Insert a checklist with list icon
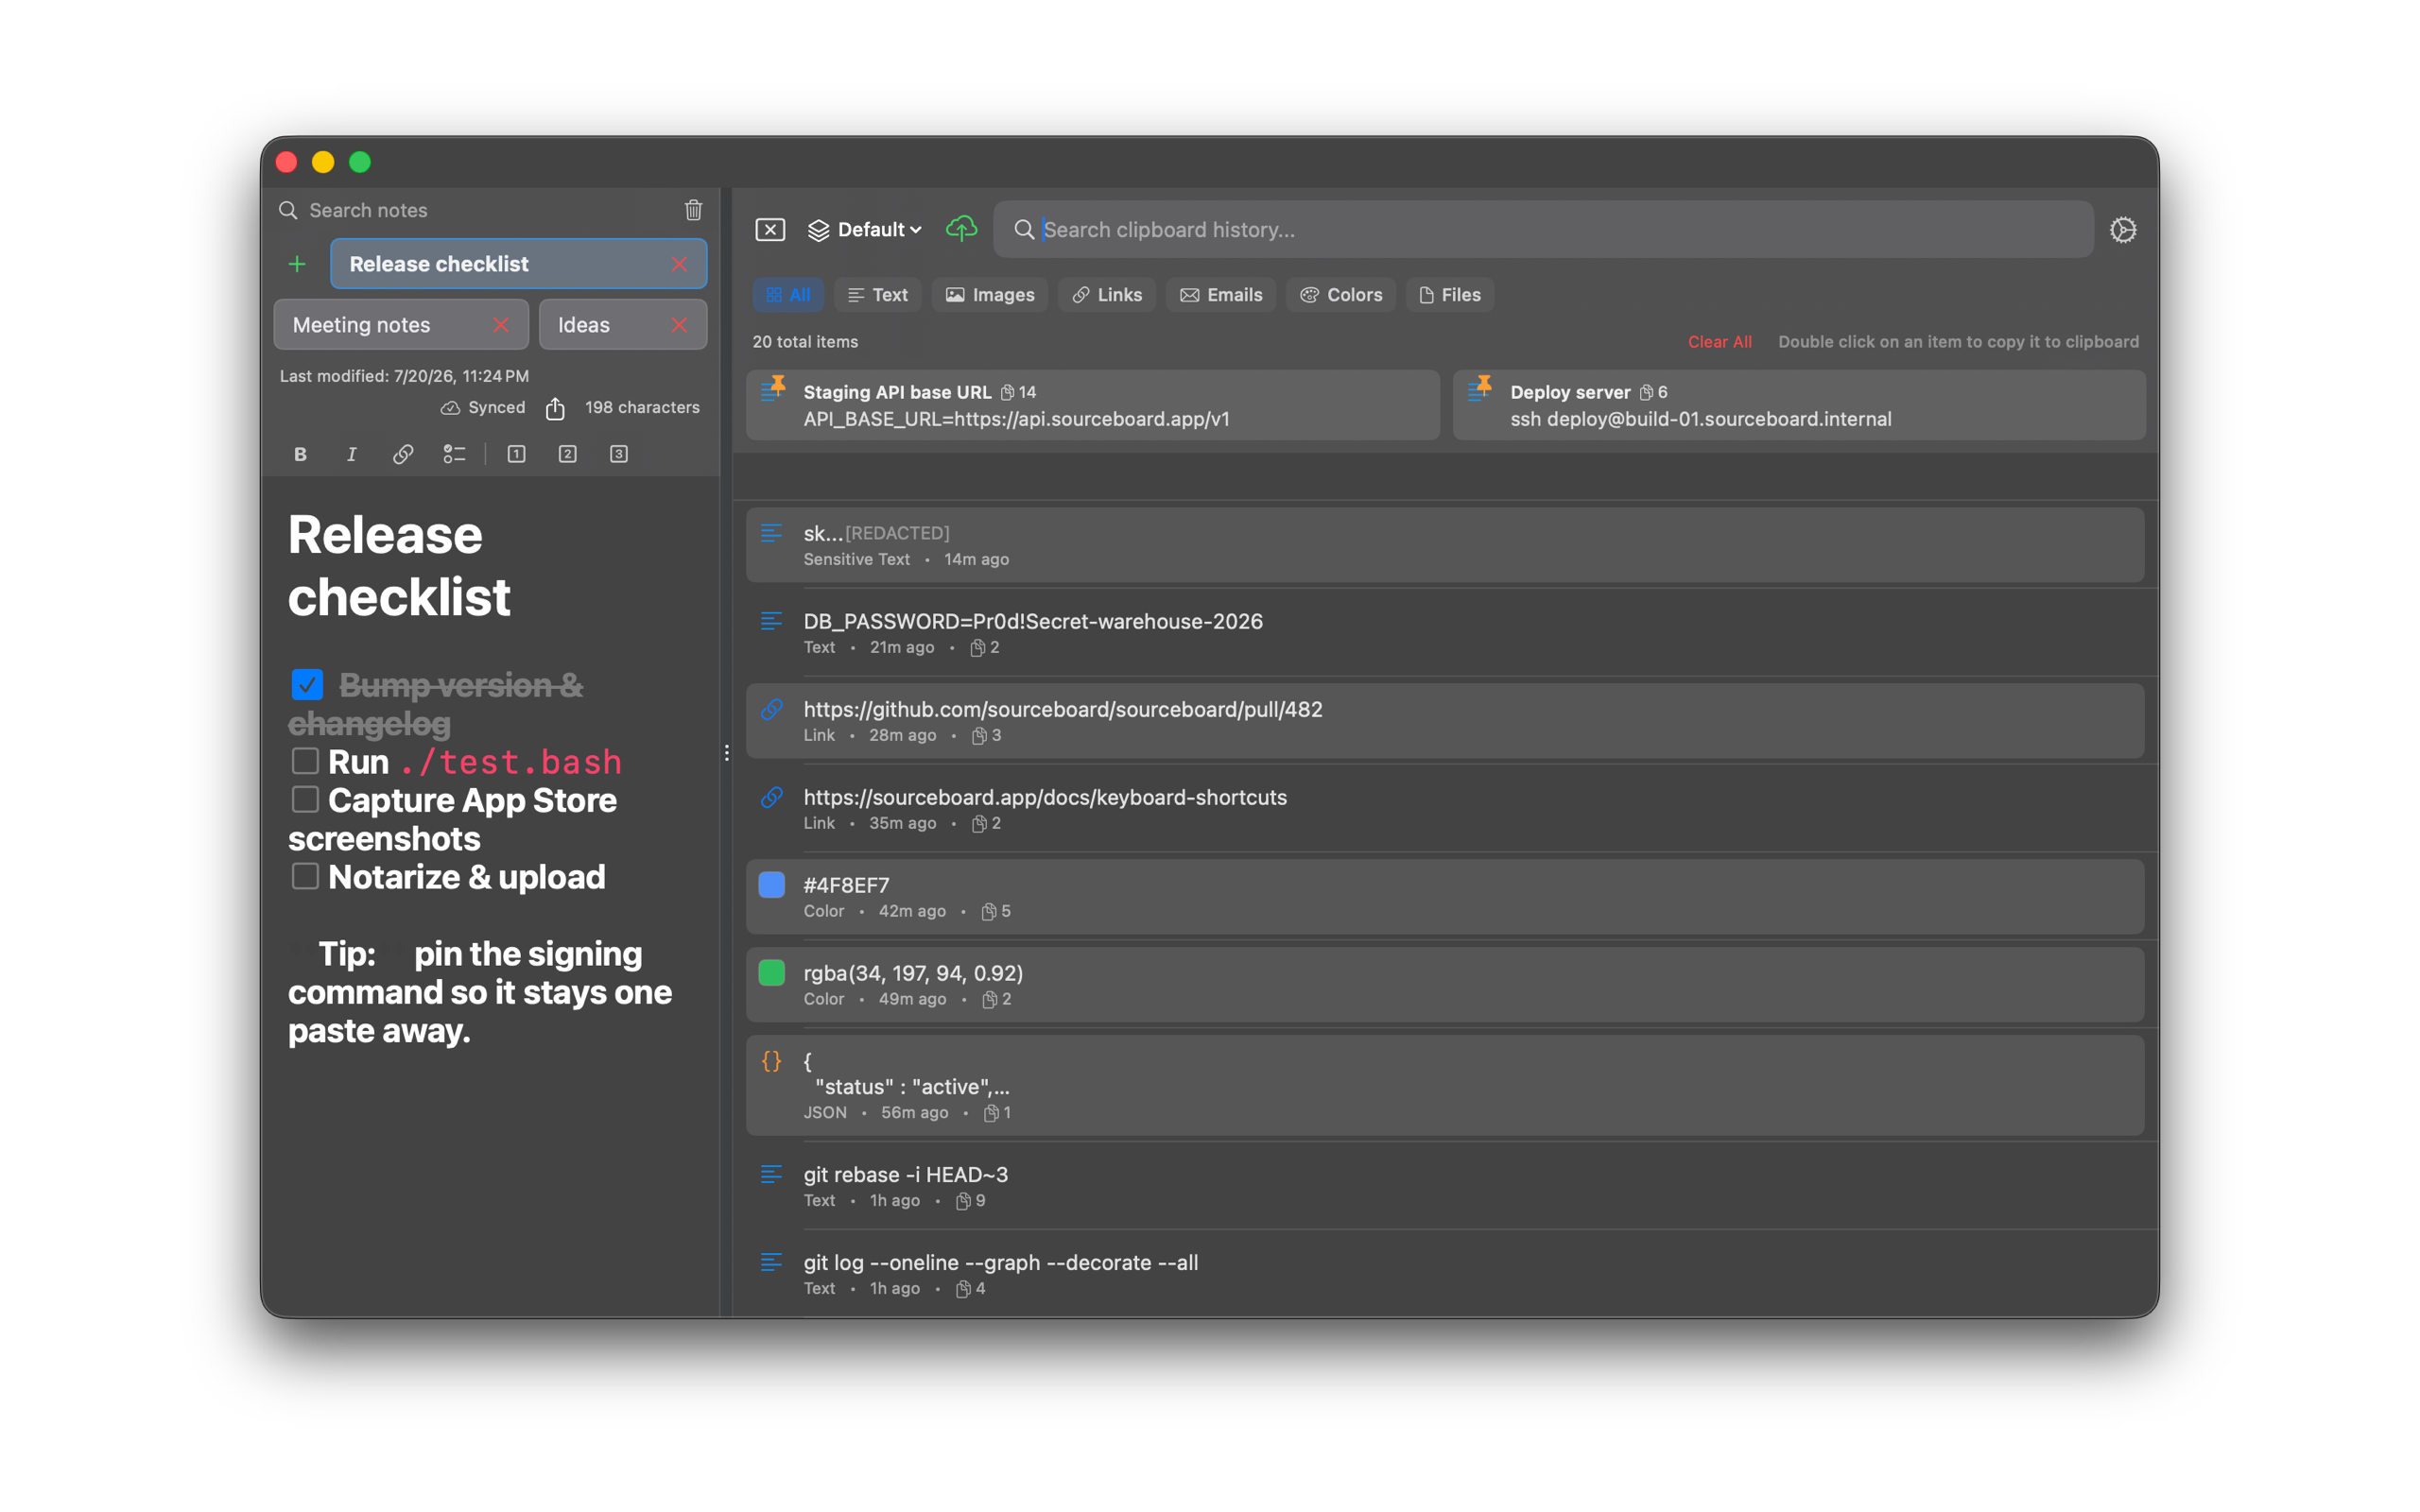The image size is (2420, 1512). coord(454,454)
